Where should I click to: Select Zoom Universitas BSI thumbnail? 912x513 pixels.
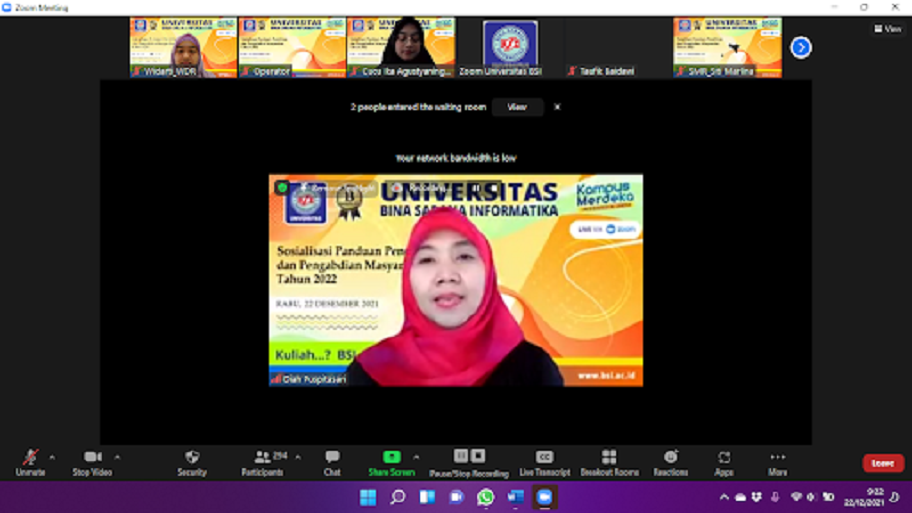pos(510,47)
